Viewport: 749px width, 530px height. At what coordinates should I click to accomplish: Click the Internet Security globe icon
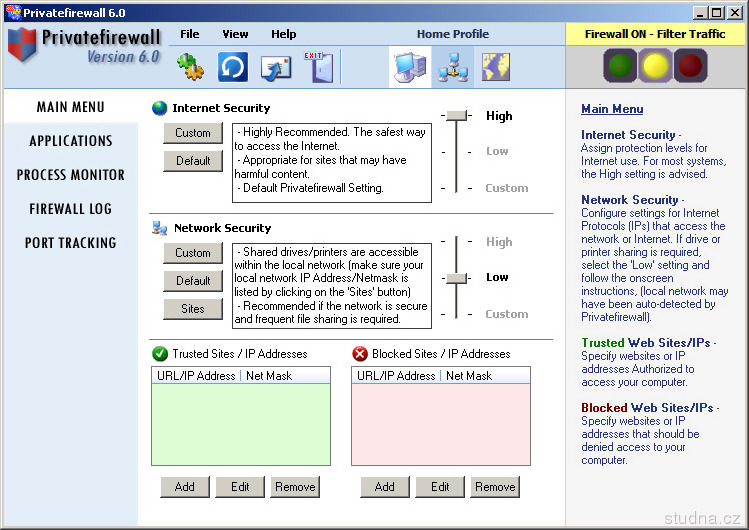[160, 108]
